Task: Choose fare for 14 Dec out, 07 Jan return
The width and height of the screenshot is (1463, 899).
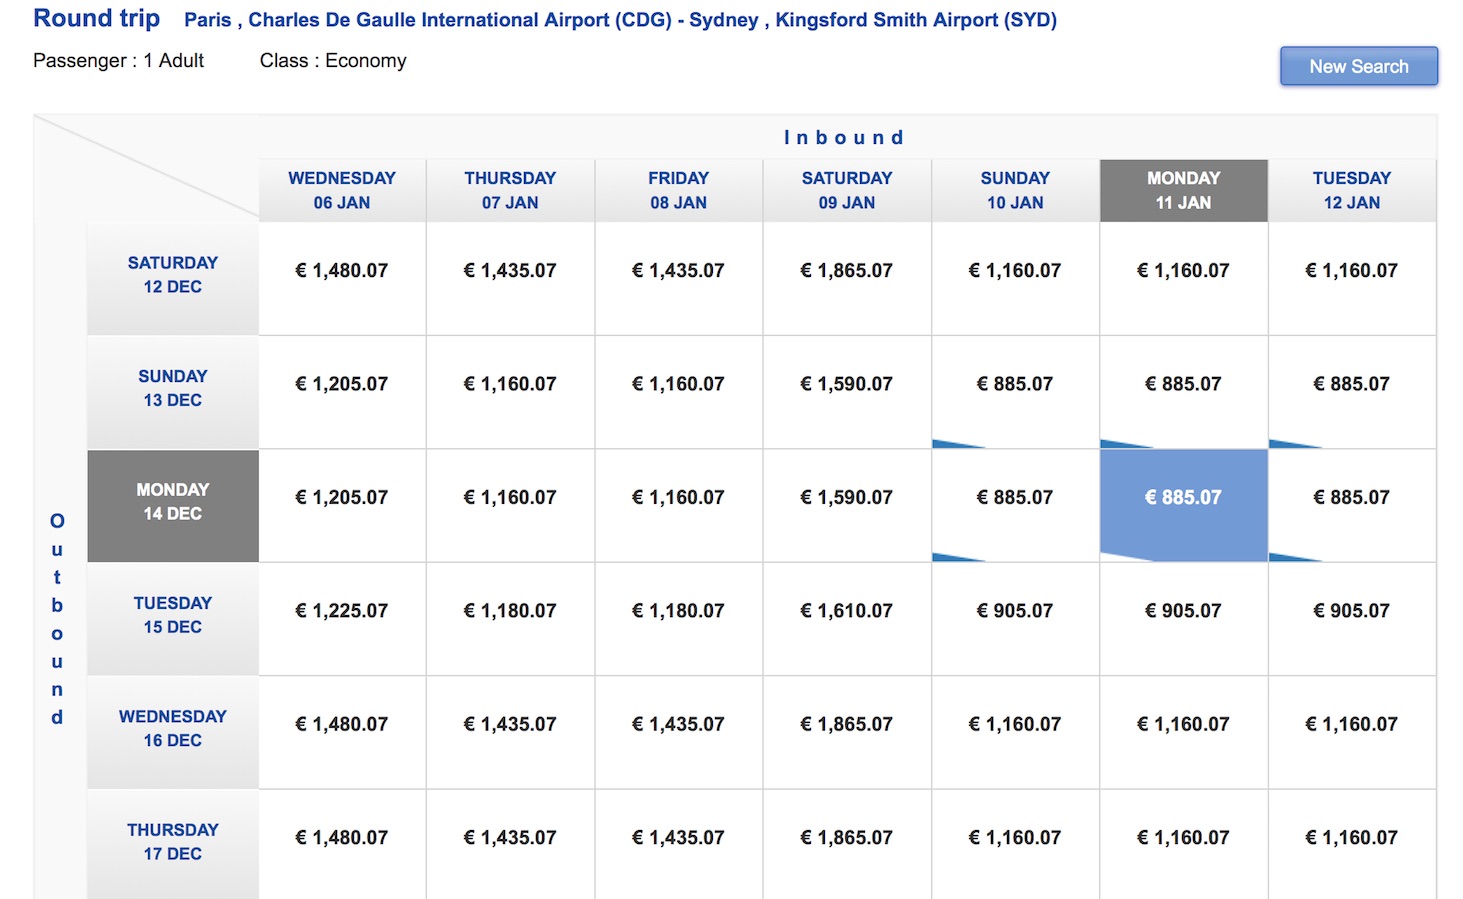Action: coord(510,506)
